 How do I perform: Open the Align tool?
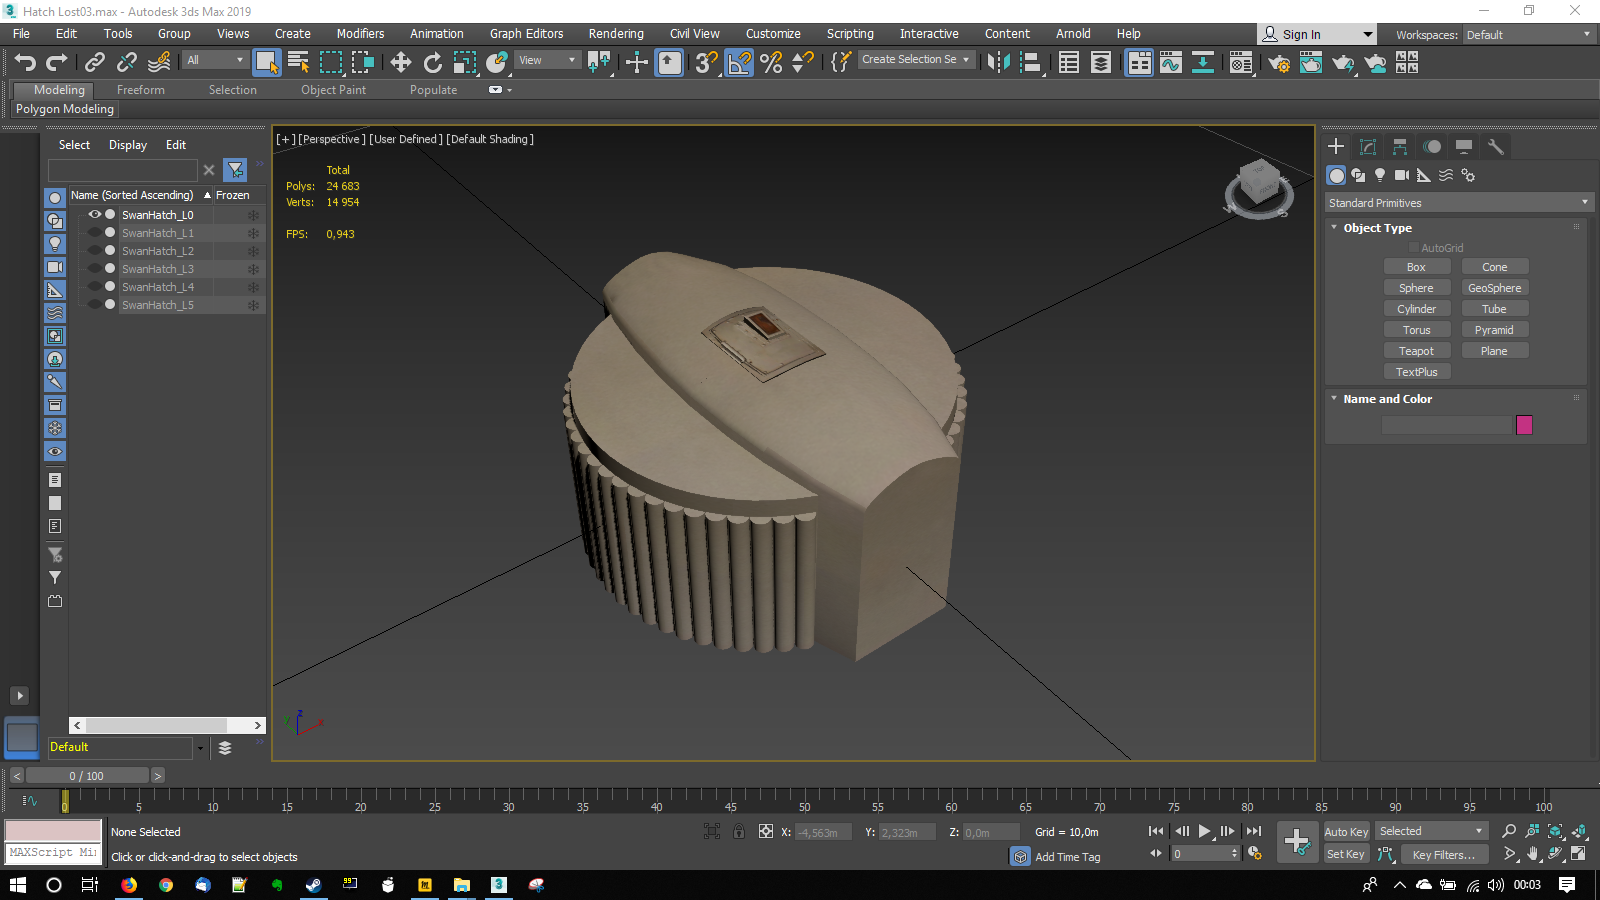coord(1030,62)
